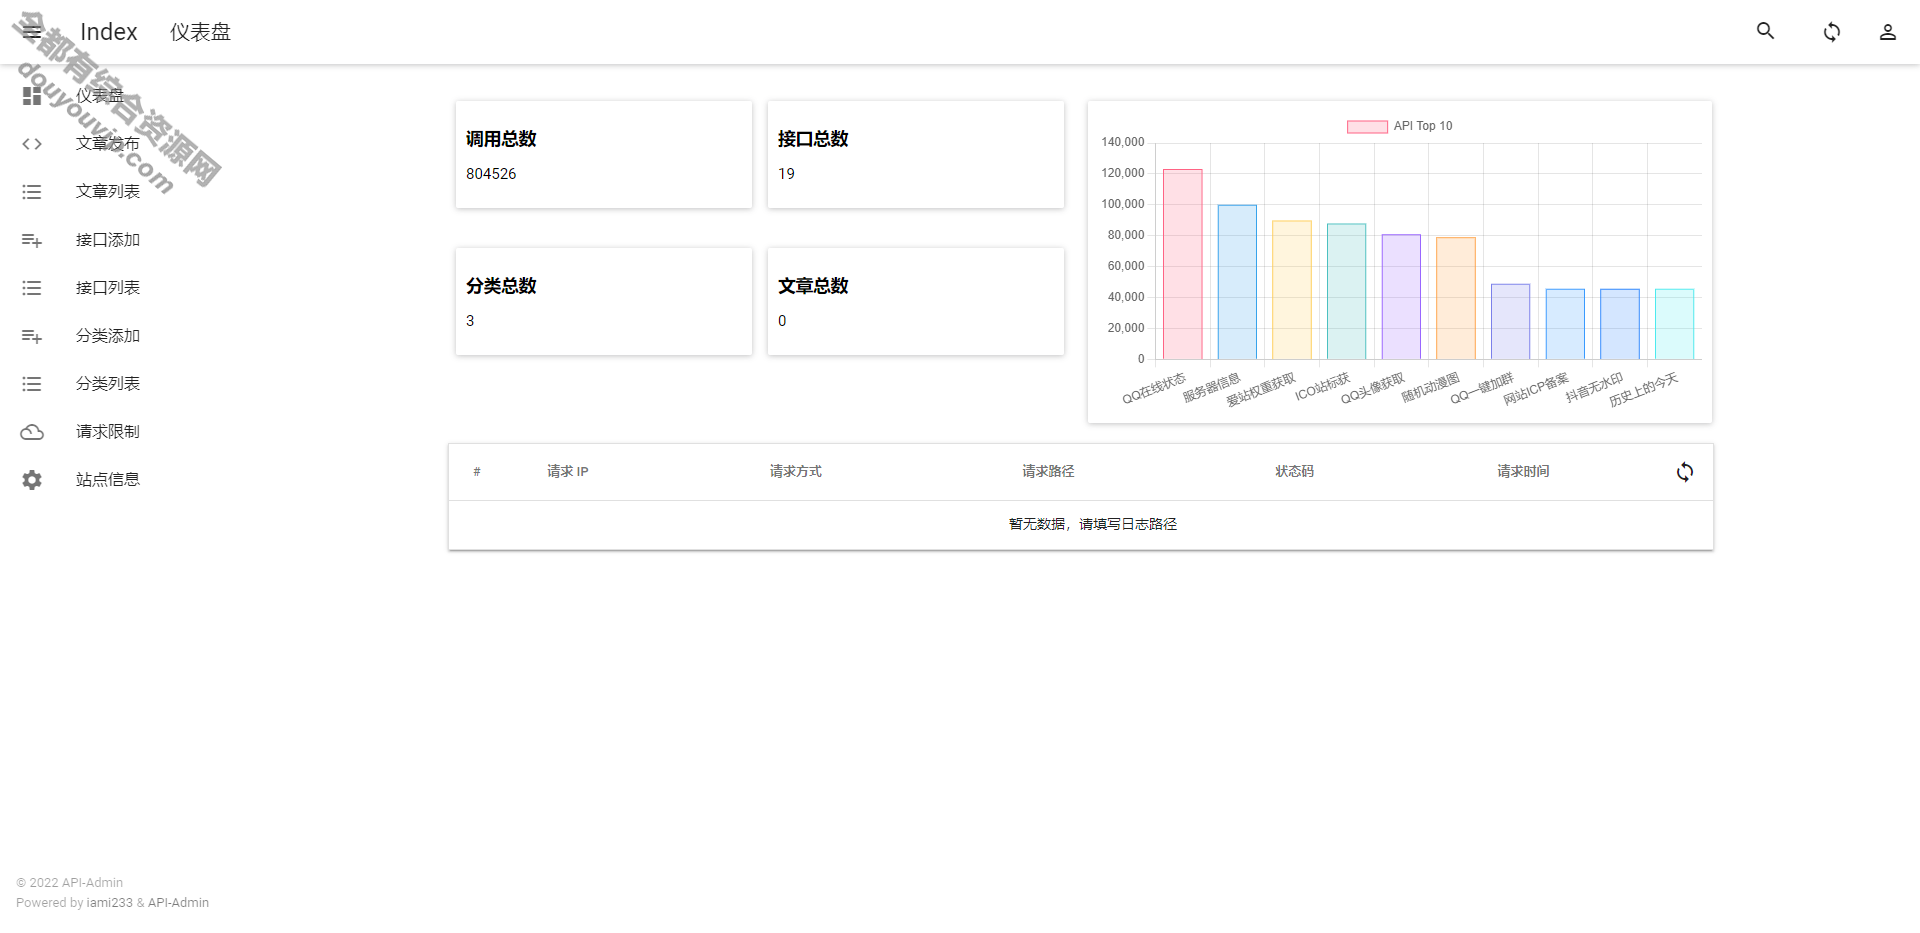Screen dimensions: 1920x933
Task: Click the list icon beside 分类列表
Action: (x=32, y=384)
